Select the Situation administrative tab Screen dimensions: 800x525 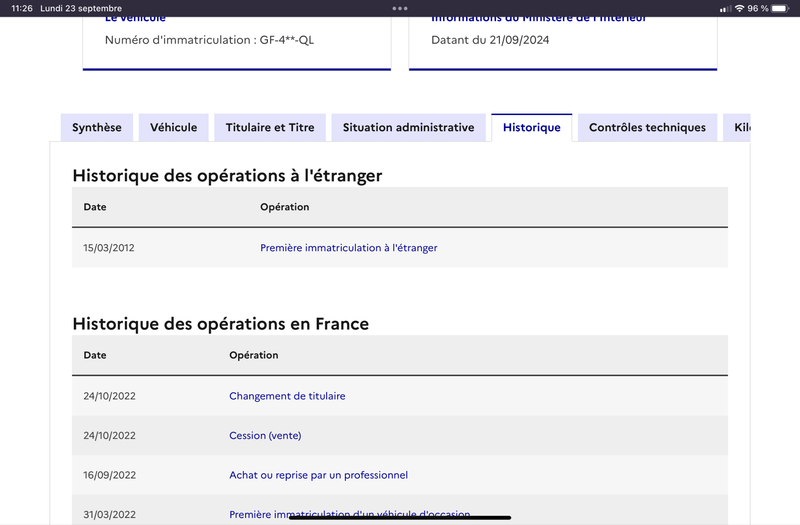pos(409,128)
